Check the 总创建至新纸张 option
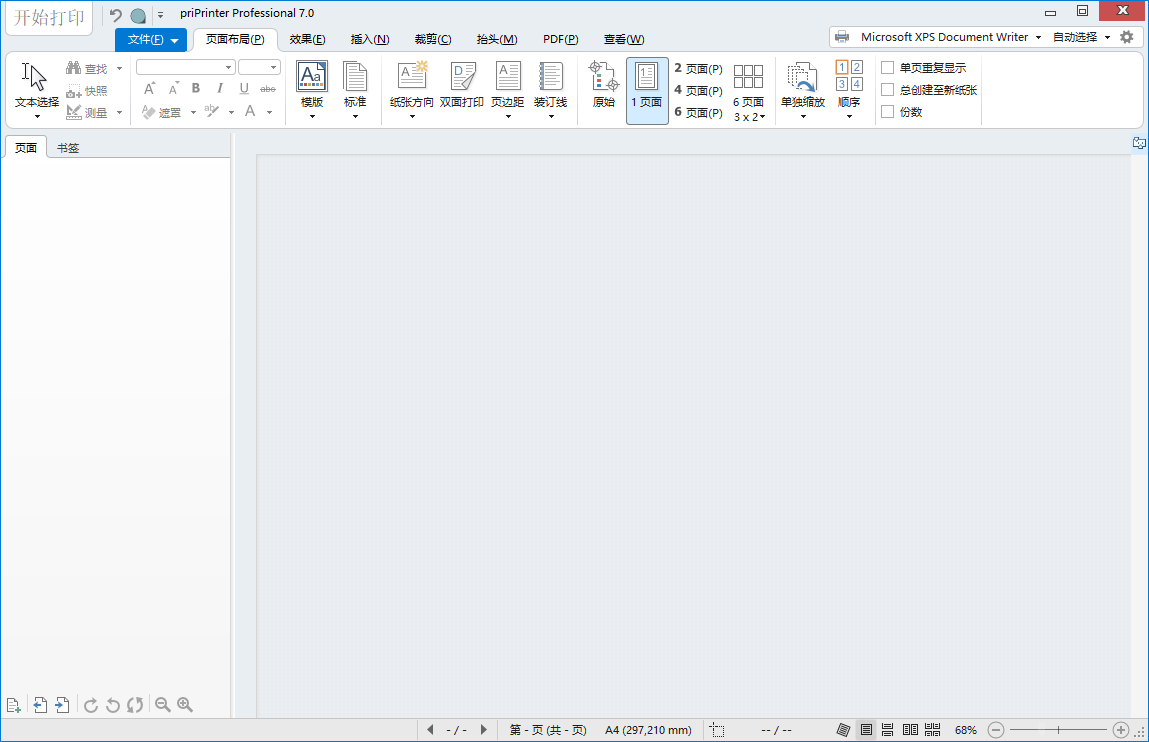Screen dimensions: 1149x742 click(x=887, y=90)
